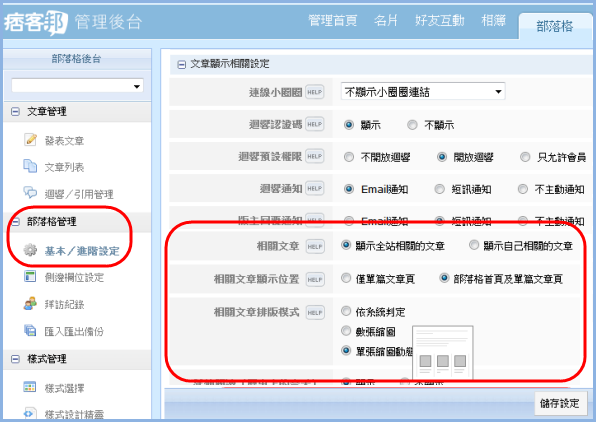Choose 只允許會員 radio option
The width and height of the screenshot is (596, 422).
pos(525,157)
